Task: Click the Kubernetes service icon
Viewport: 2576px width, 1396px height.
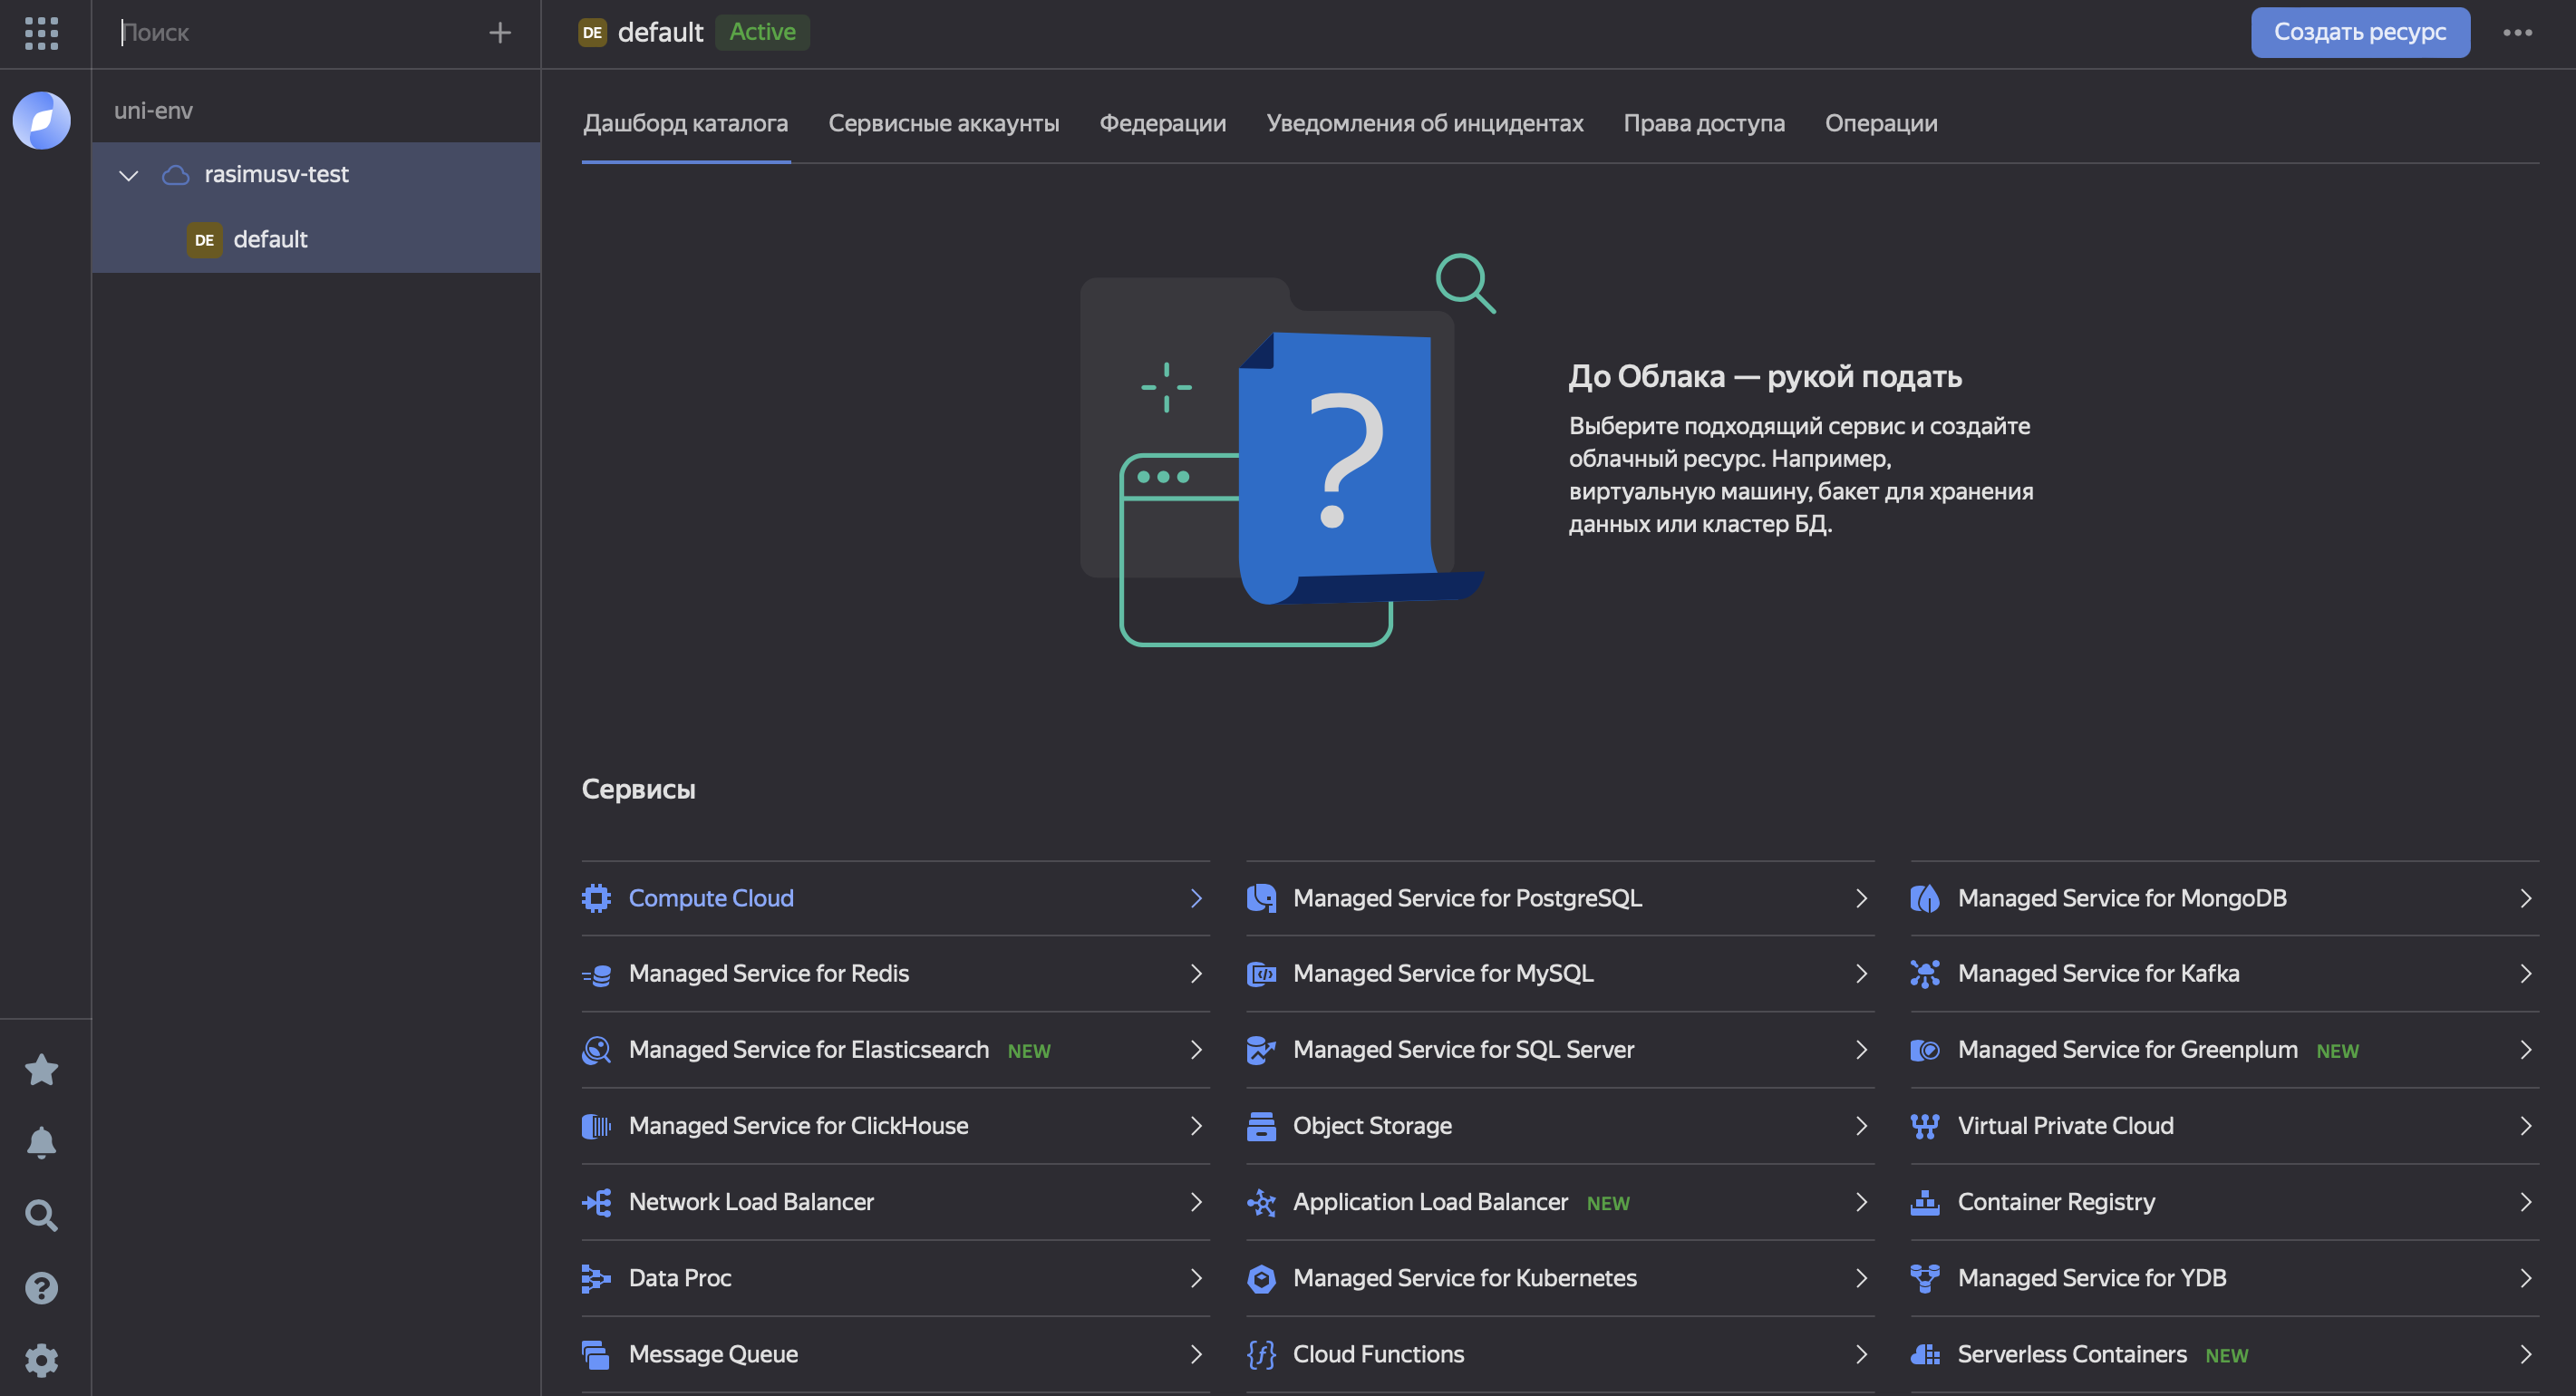Action: 1261,1278
